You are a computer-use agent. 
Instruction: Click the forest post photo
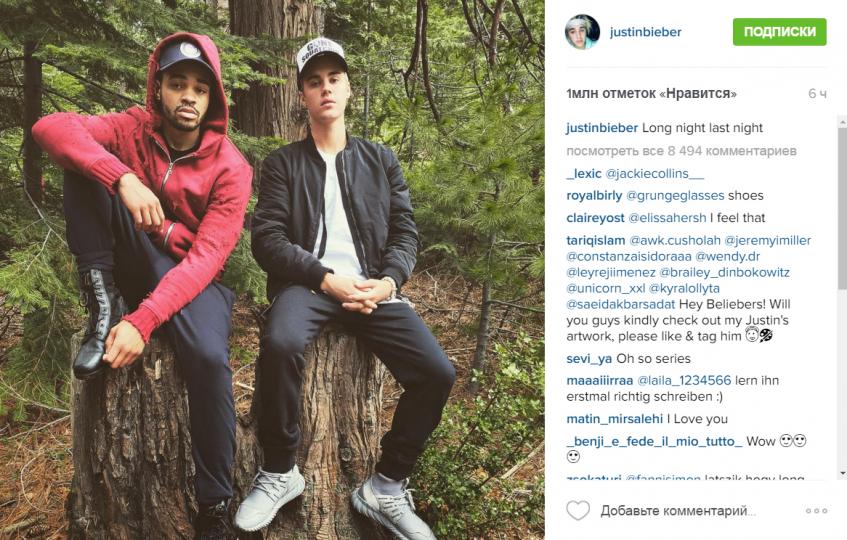272,270
